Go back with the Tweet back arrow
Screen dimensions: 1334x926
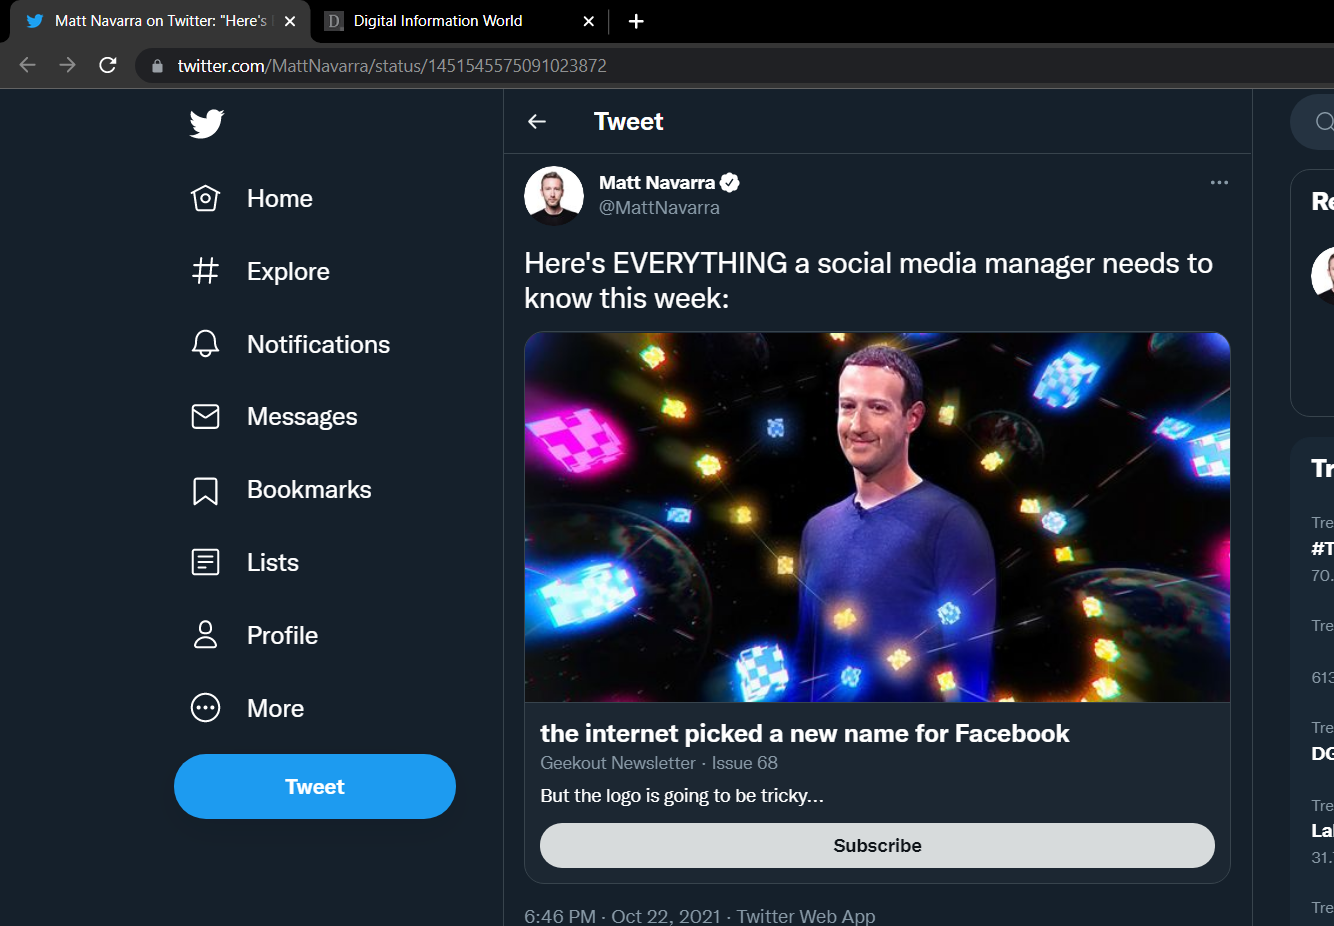tap(537, 121)
